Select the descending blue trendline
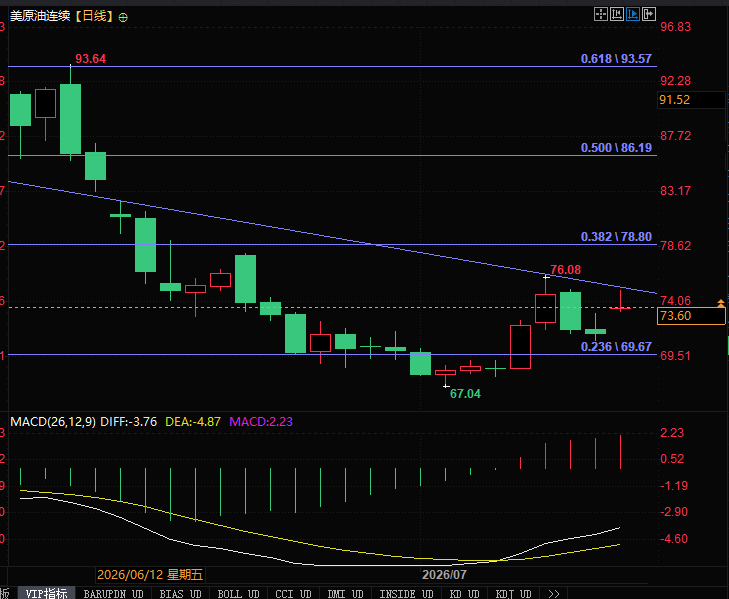 (325, 237)
